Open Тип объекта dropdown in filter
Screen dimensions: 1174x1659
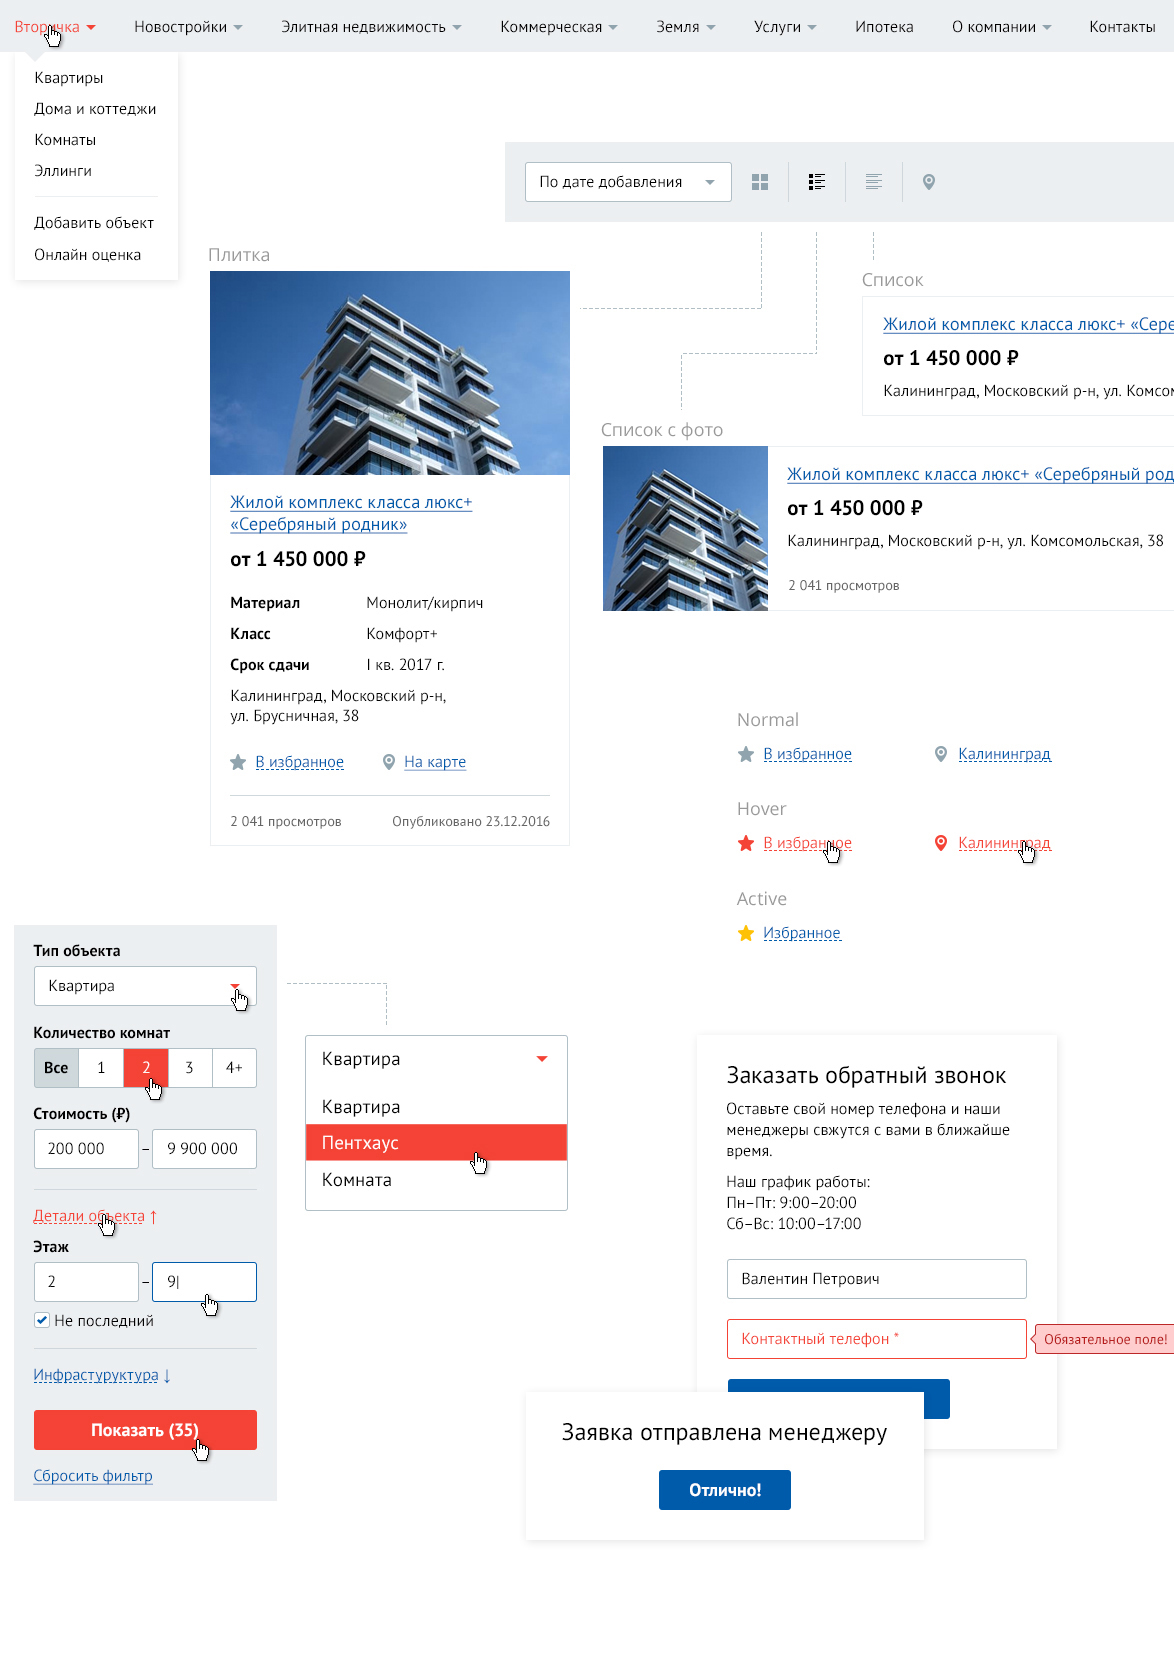pos(145,986)
